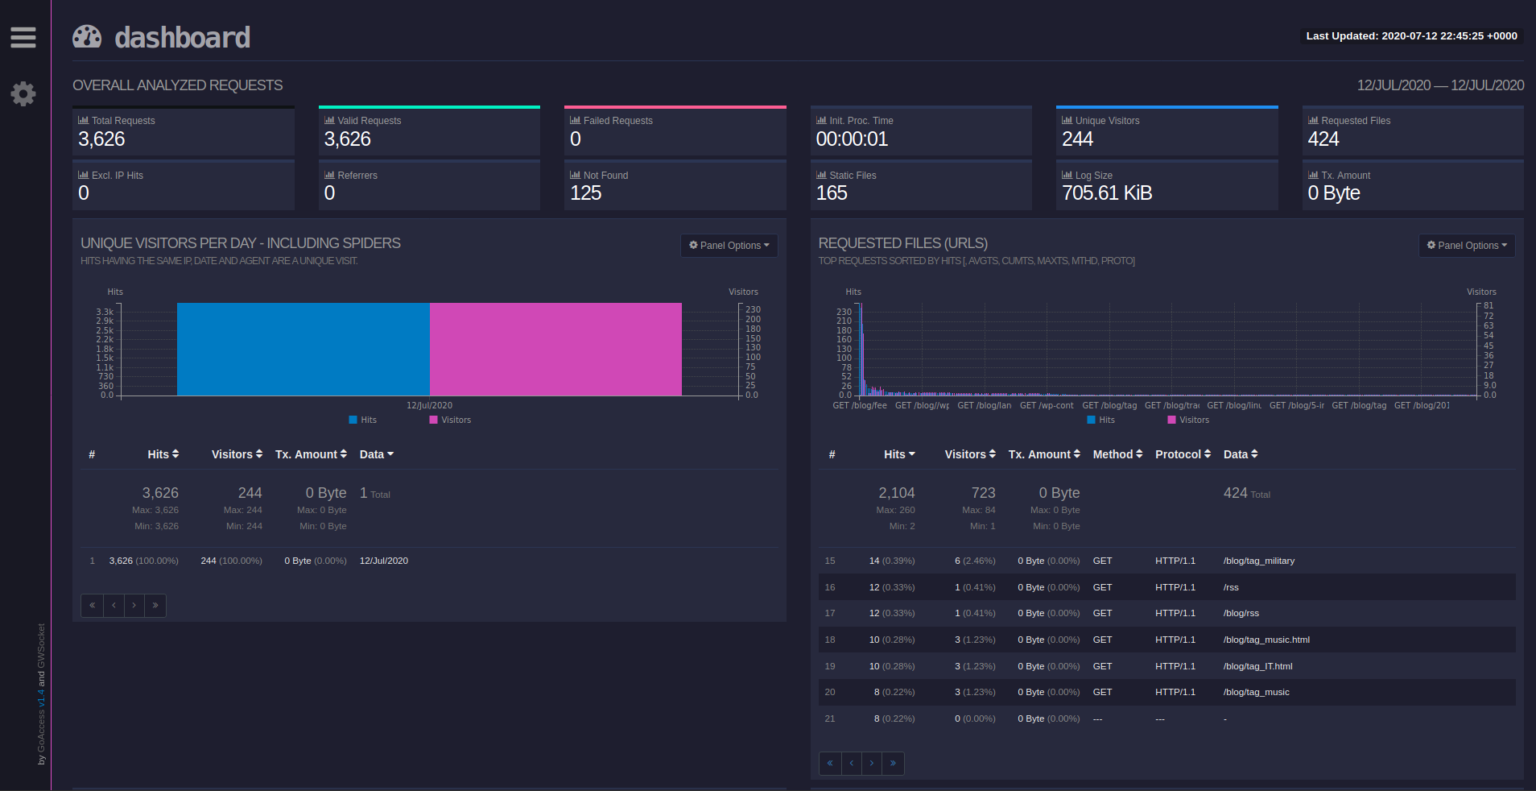Go to next page of Requested Files table

[871, 763]
